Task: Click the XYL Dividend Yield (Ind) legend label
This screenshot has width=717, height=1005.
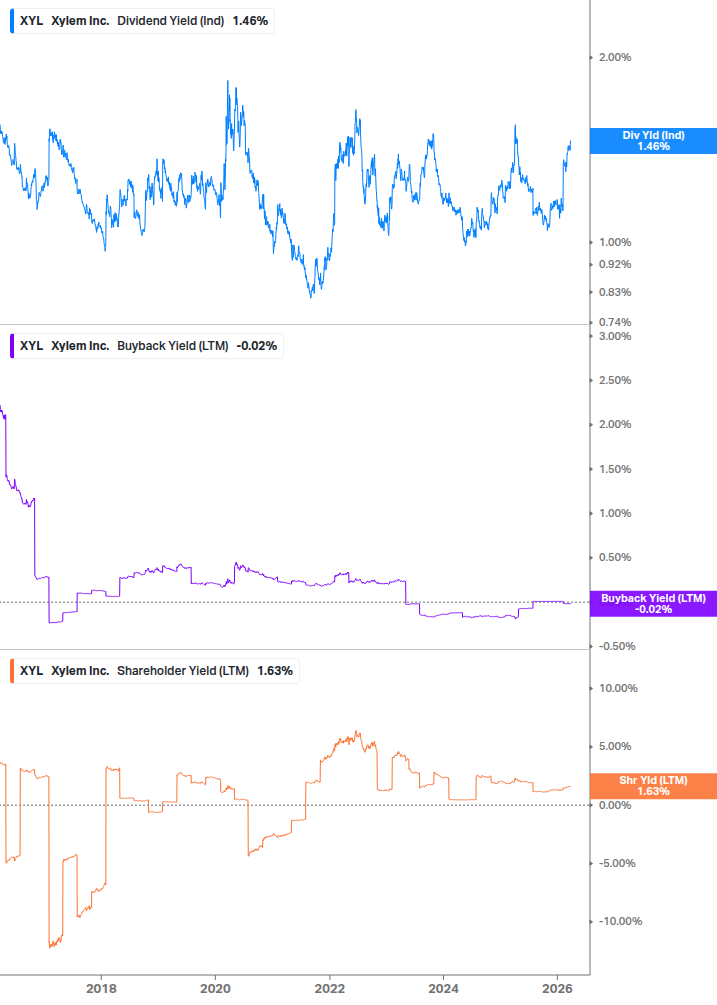Action: (144, 21)
